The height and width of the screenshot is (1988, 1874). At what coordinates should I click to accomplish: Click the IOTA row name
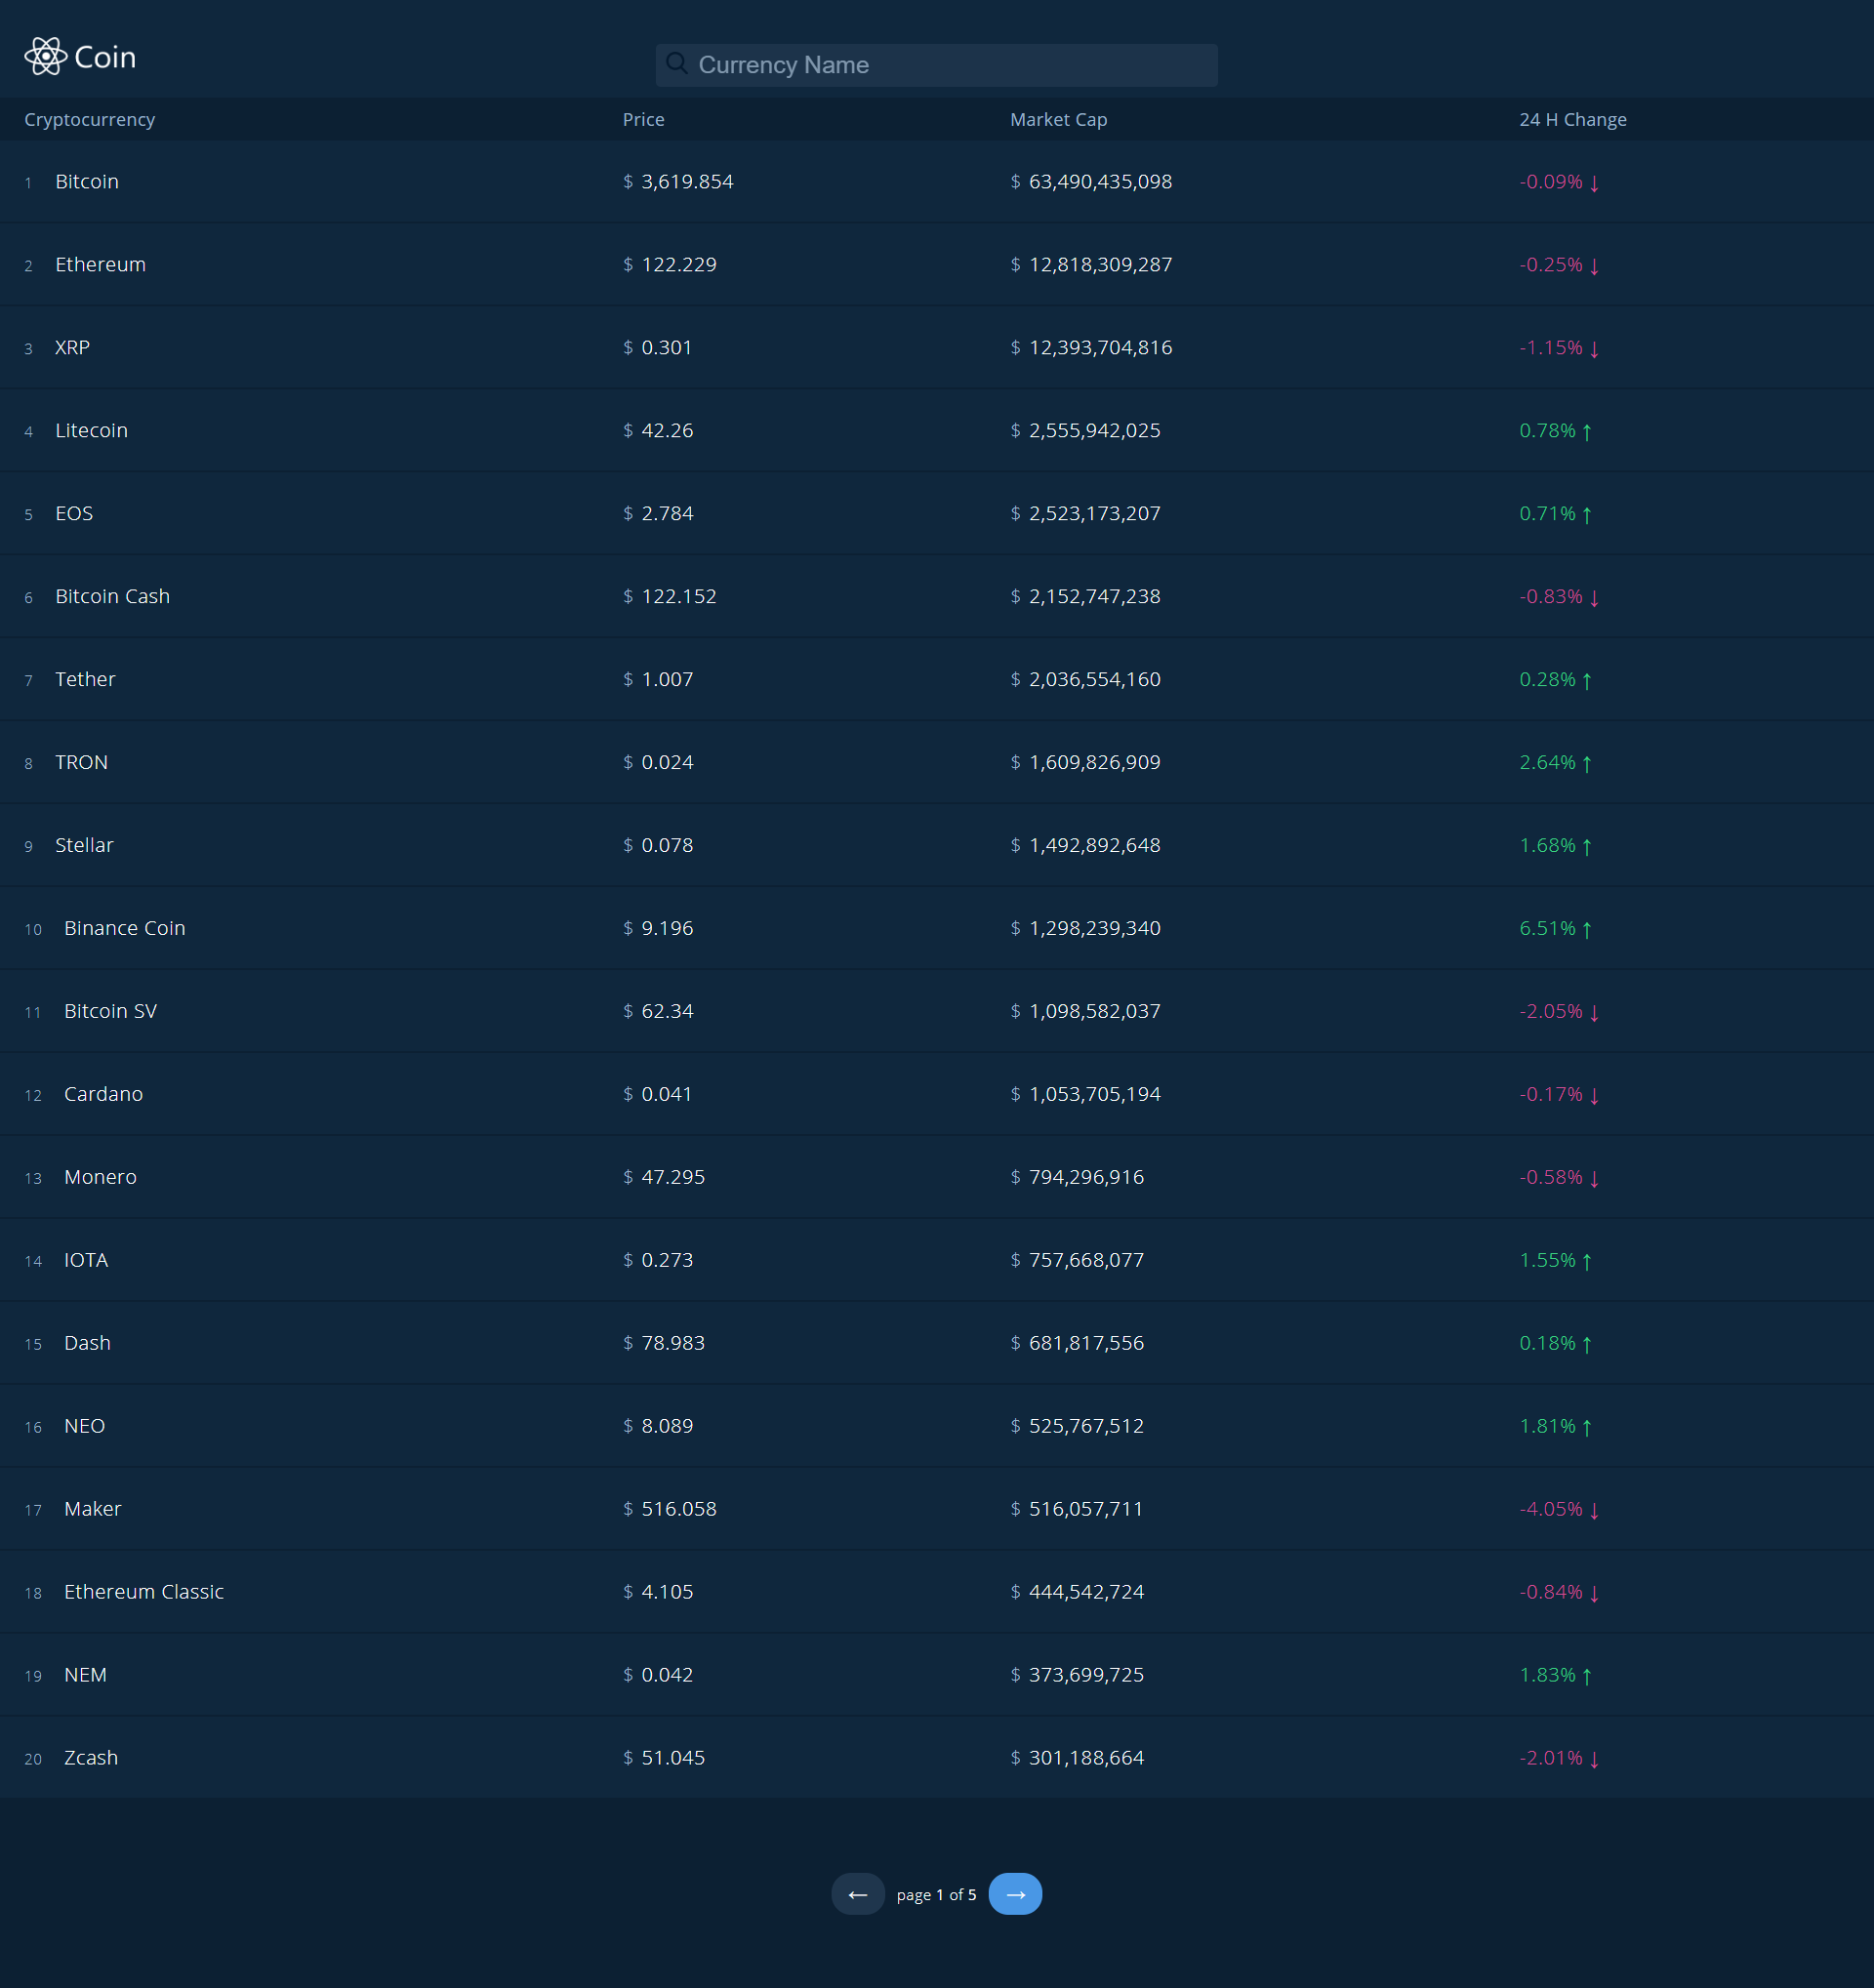click(86, 1260)
